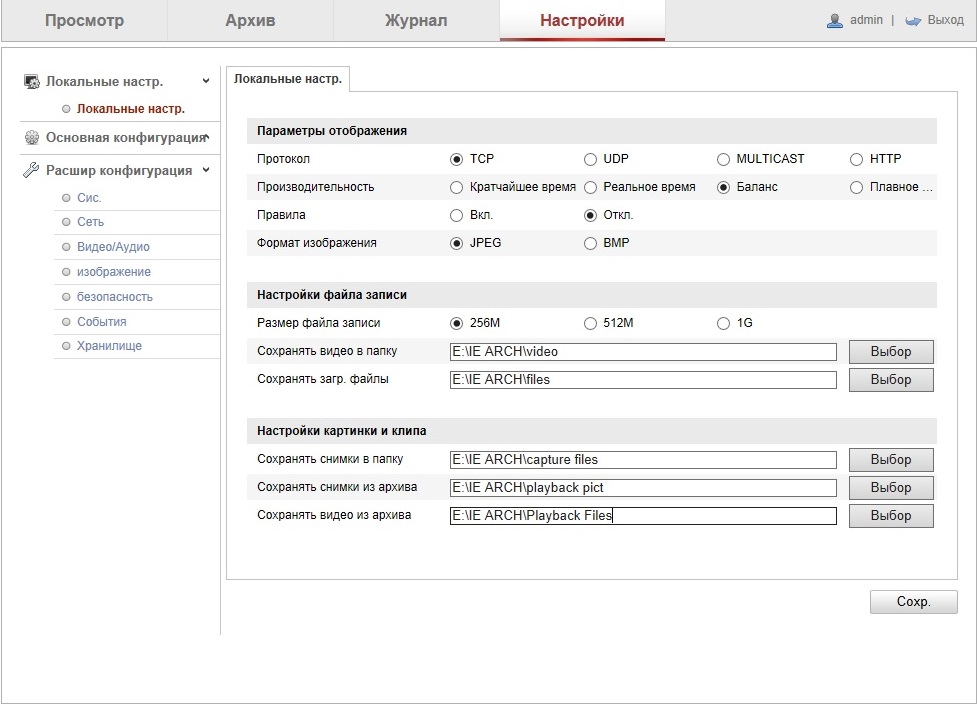Open the Просмотр tab
977x704 pixels.
pos(84,21)
